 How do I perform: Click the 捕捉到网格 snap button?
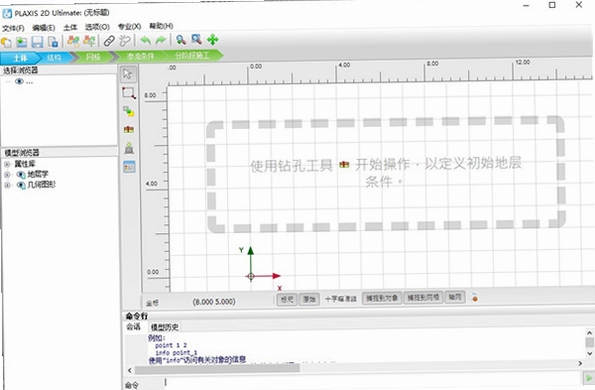tap(423, 298)
